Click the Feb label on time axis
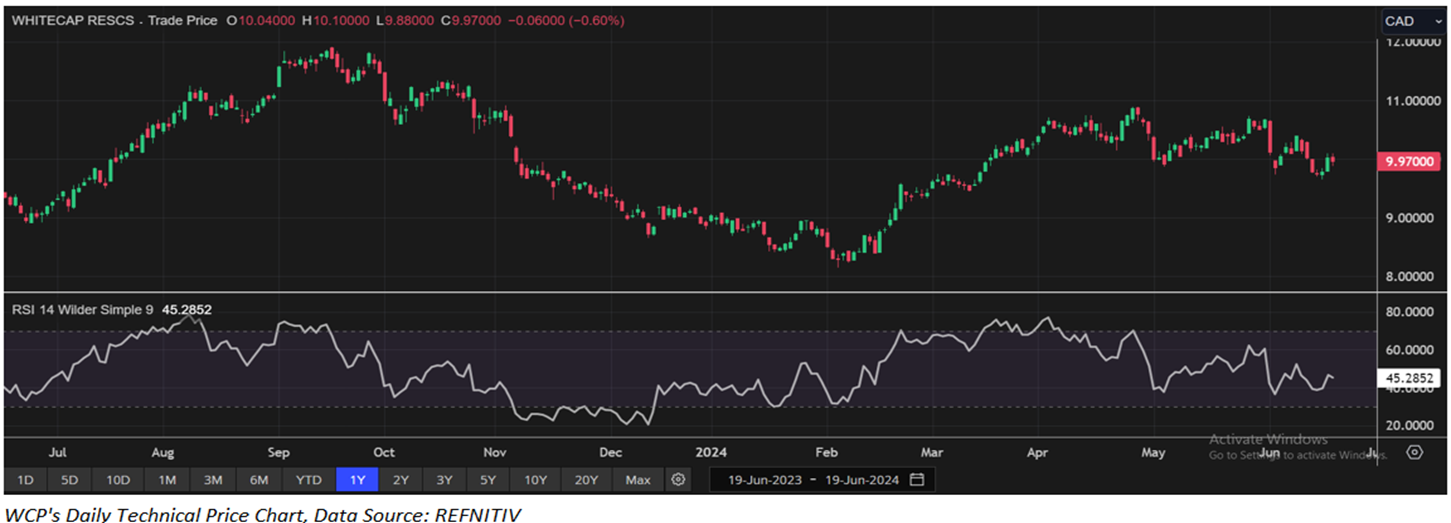The width and height of the screenshot is (1451, 523). [x=826, y=452]
